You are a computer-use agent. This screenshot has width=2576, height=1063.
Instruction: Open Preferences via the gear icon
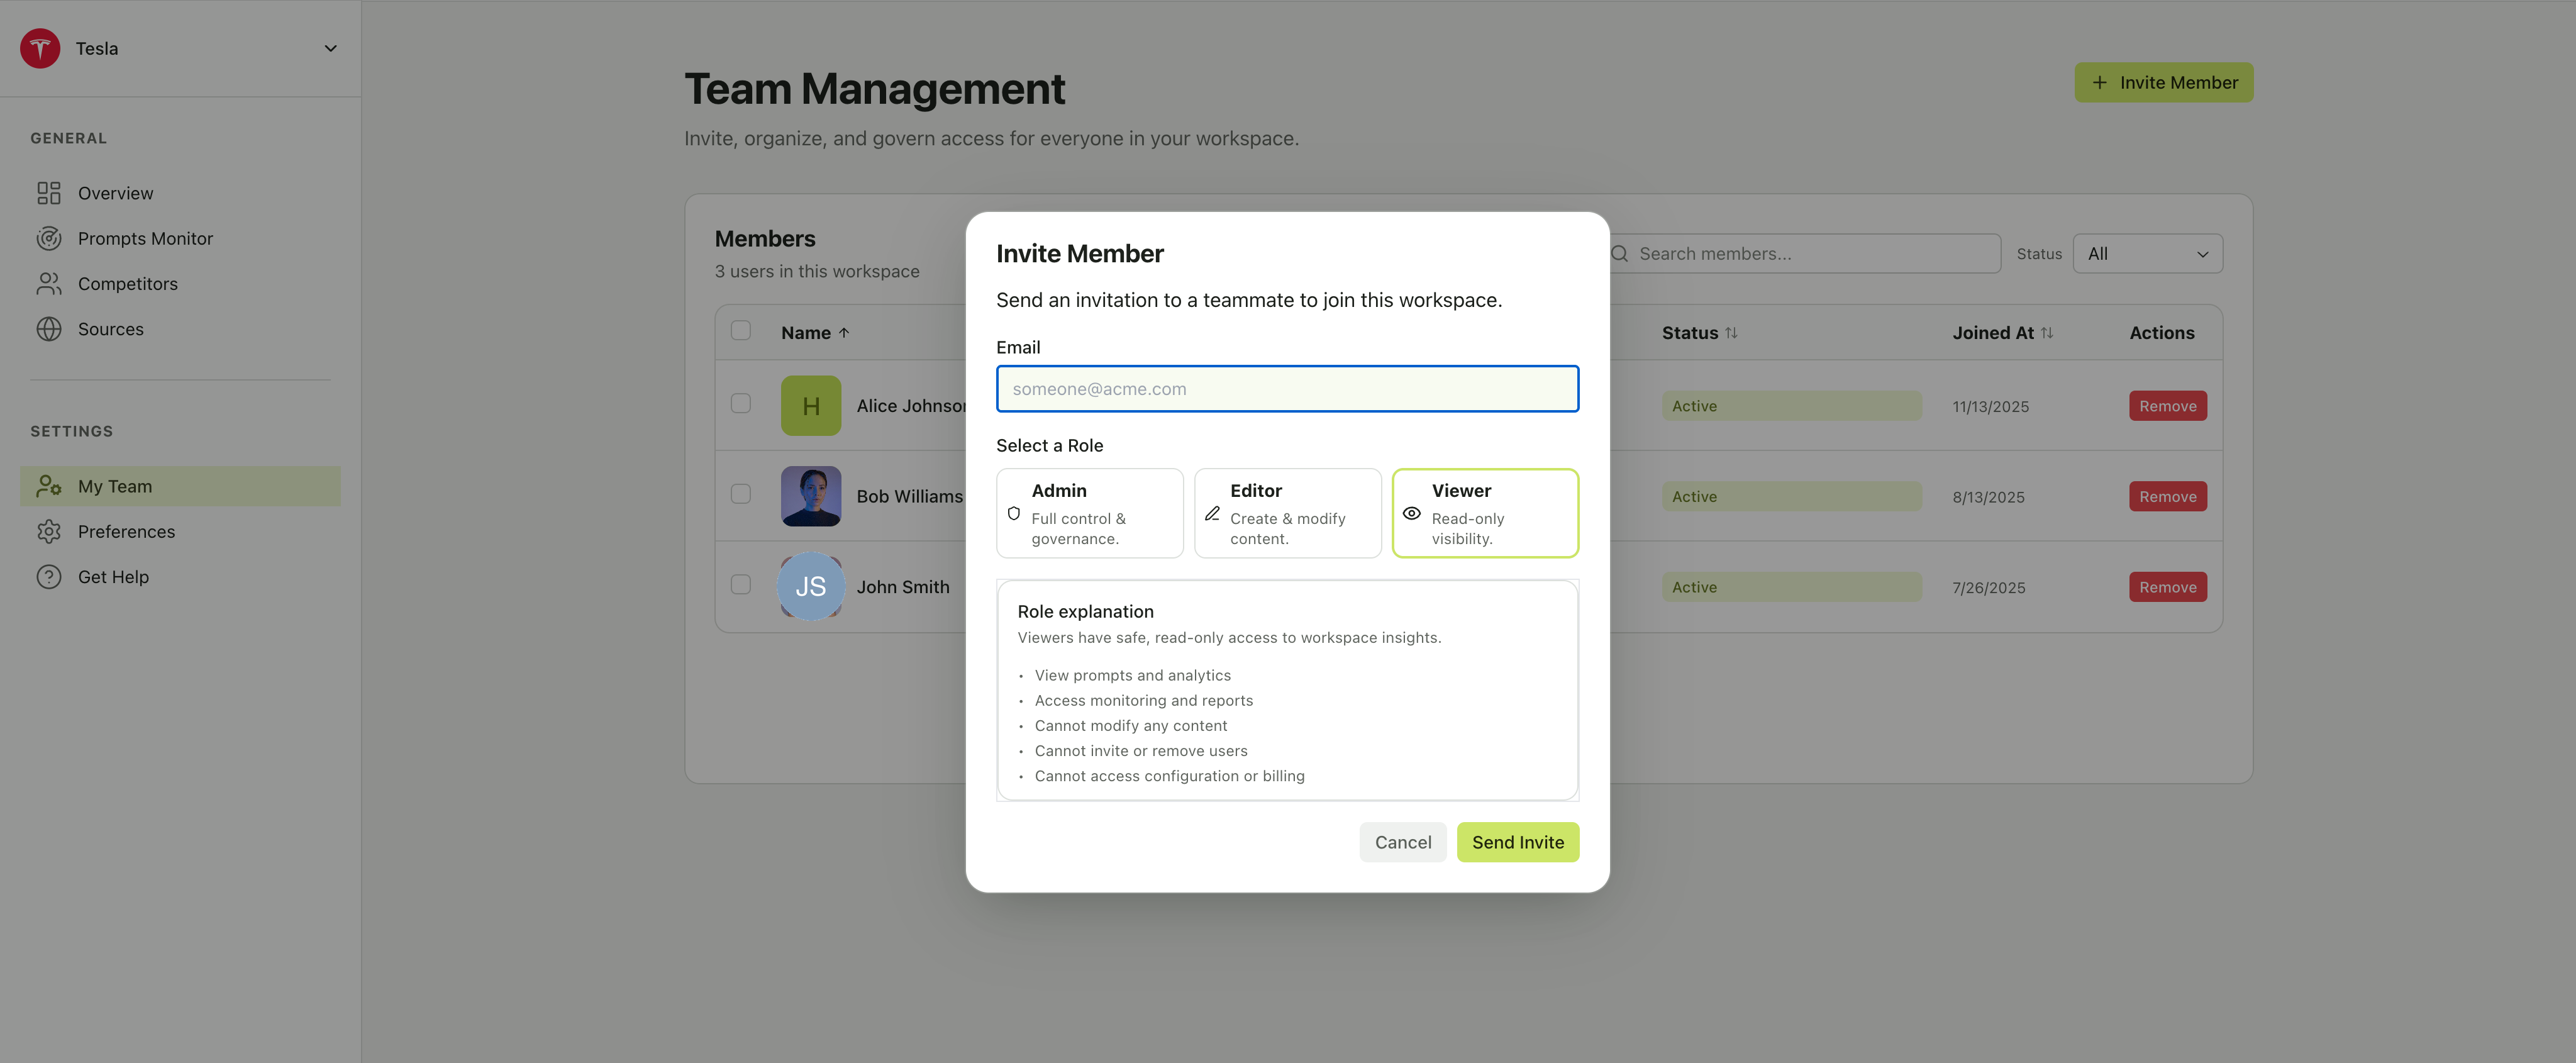[x=49, y=531]
